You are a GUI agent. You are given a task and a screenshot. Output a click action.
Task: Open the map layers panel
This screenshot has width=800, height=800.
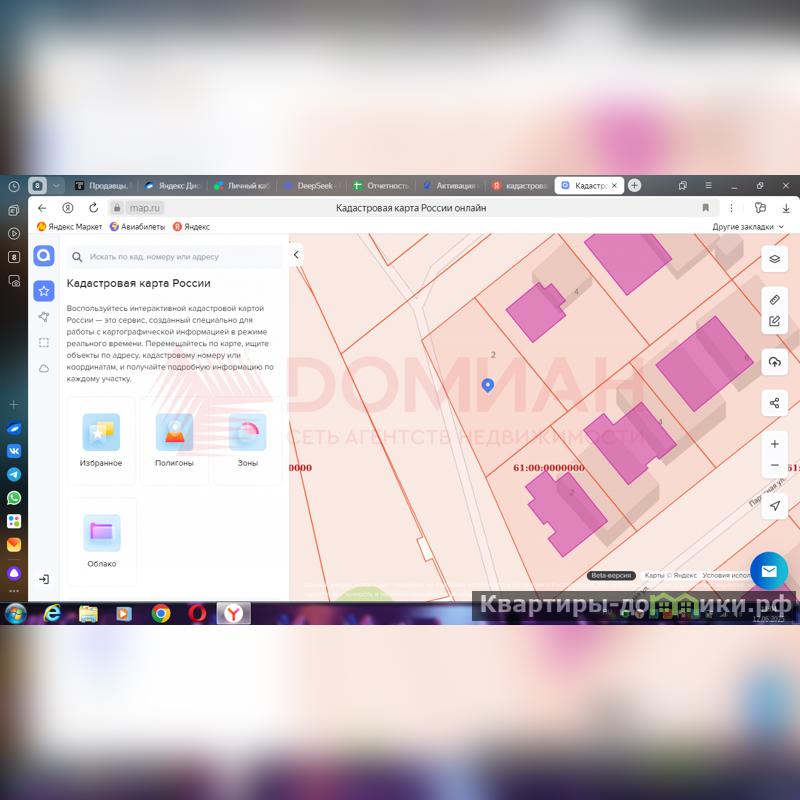pyautogui.click(x=774, y=259)
